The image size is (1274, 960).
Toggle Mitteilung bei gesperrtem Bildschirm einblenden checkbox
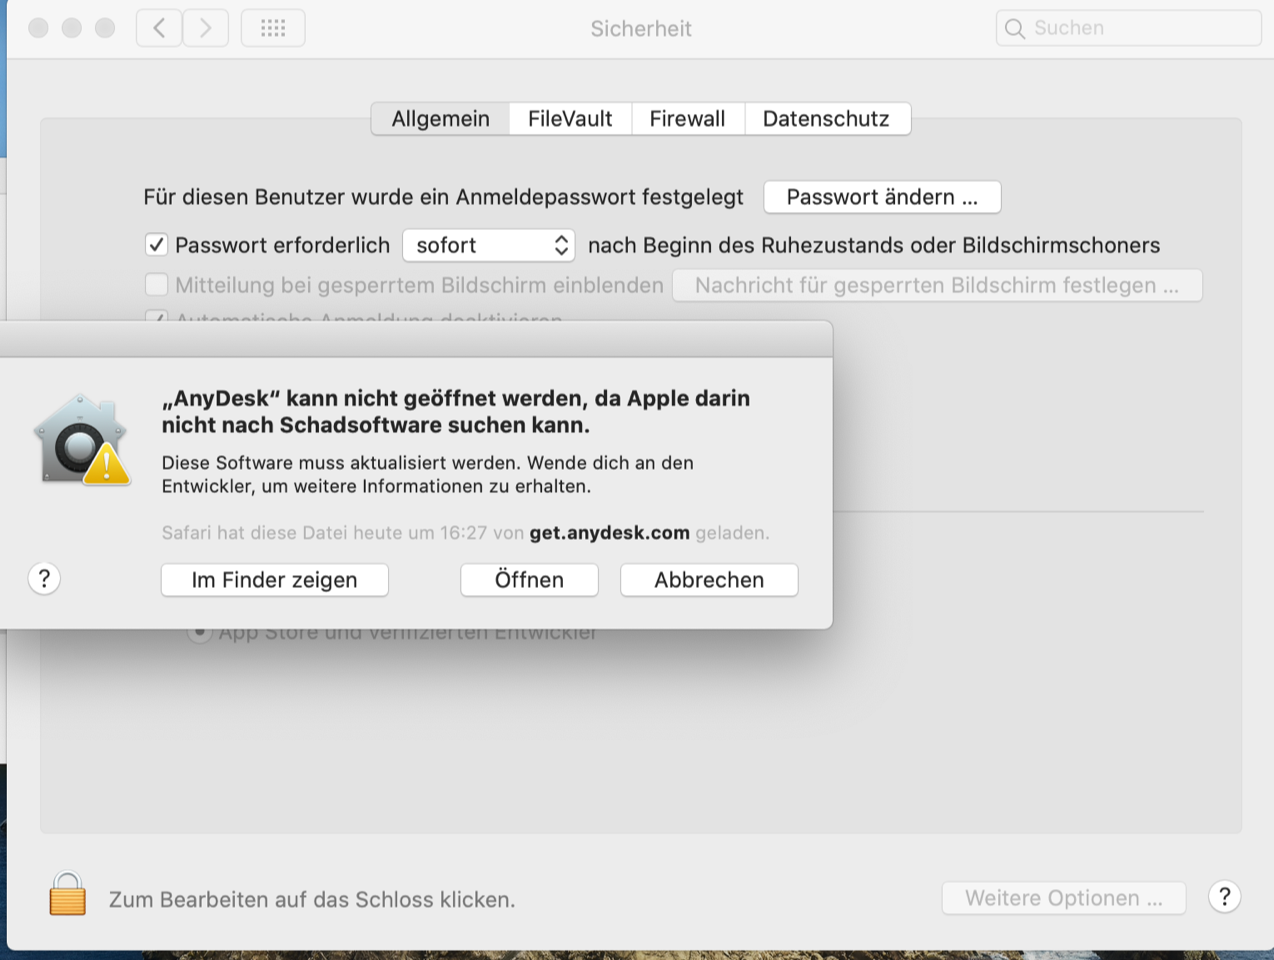coord(156,285)
